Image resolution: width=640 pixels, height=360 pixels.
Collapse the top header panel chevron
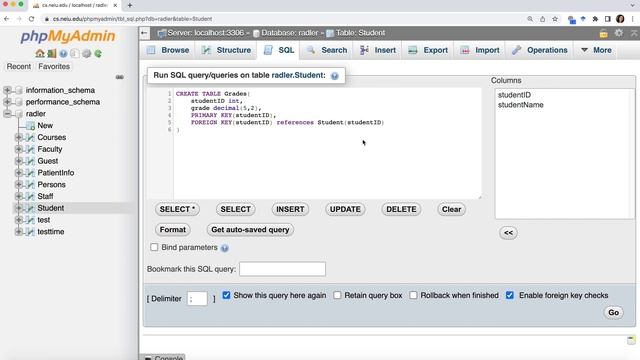tap(634, 33)
